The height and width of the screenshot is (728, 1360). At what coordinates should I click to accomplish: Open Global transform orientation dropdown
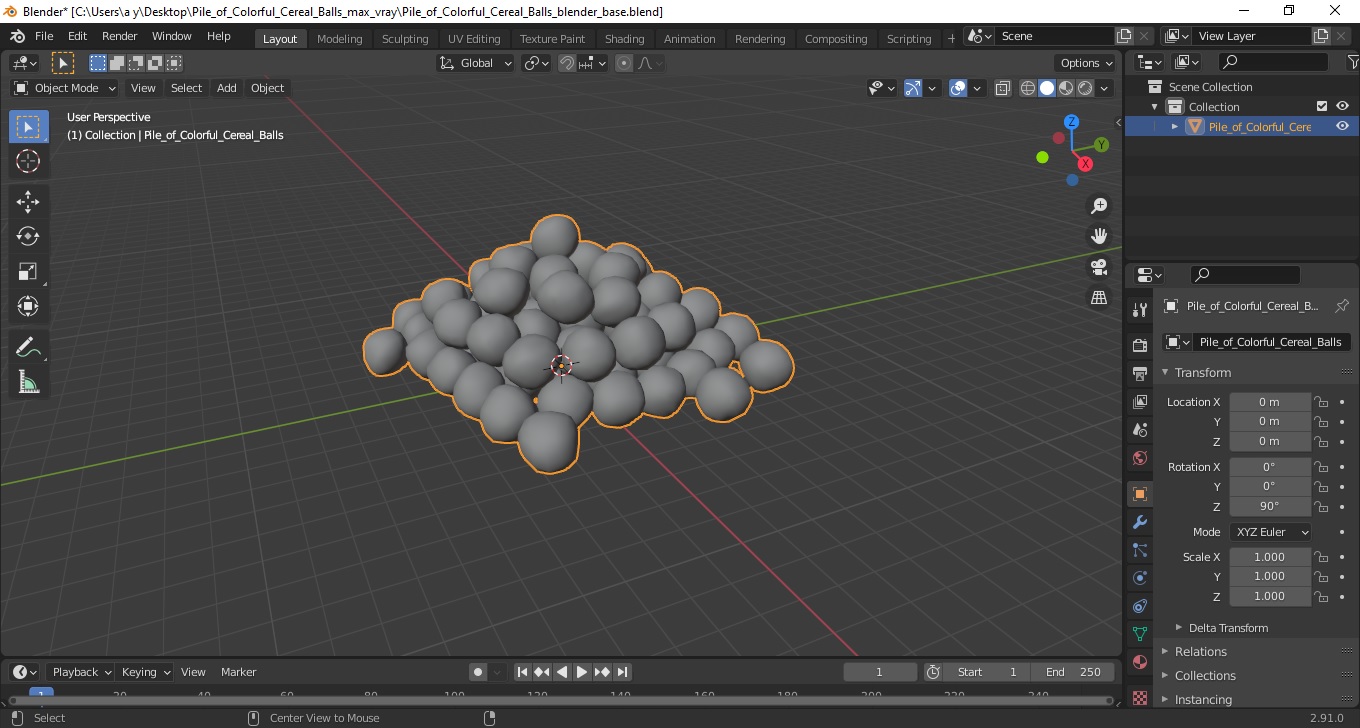pyautogui.click(x=476, y=63)
